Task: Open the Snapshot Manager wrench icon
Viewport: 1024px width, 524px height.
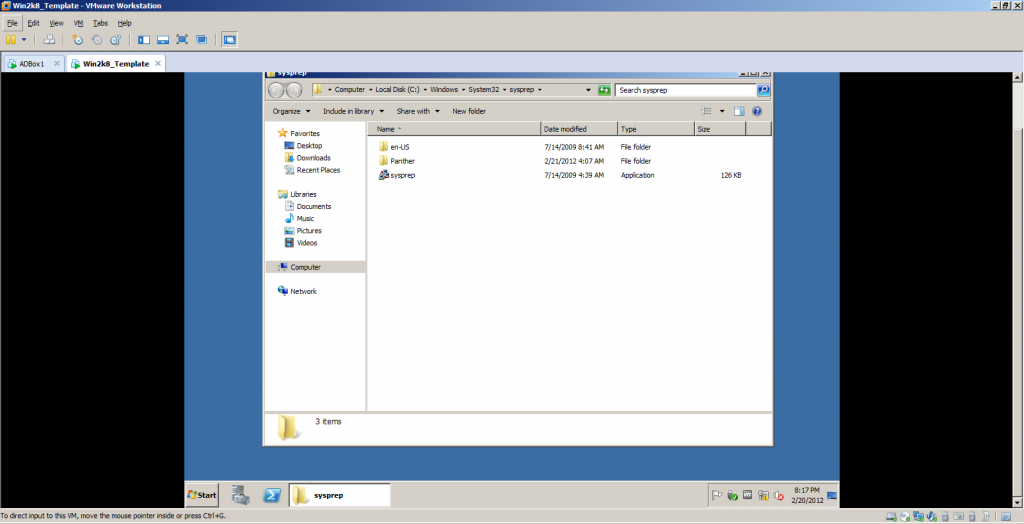Action: [x=116, y=40]
